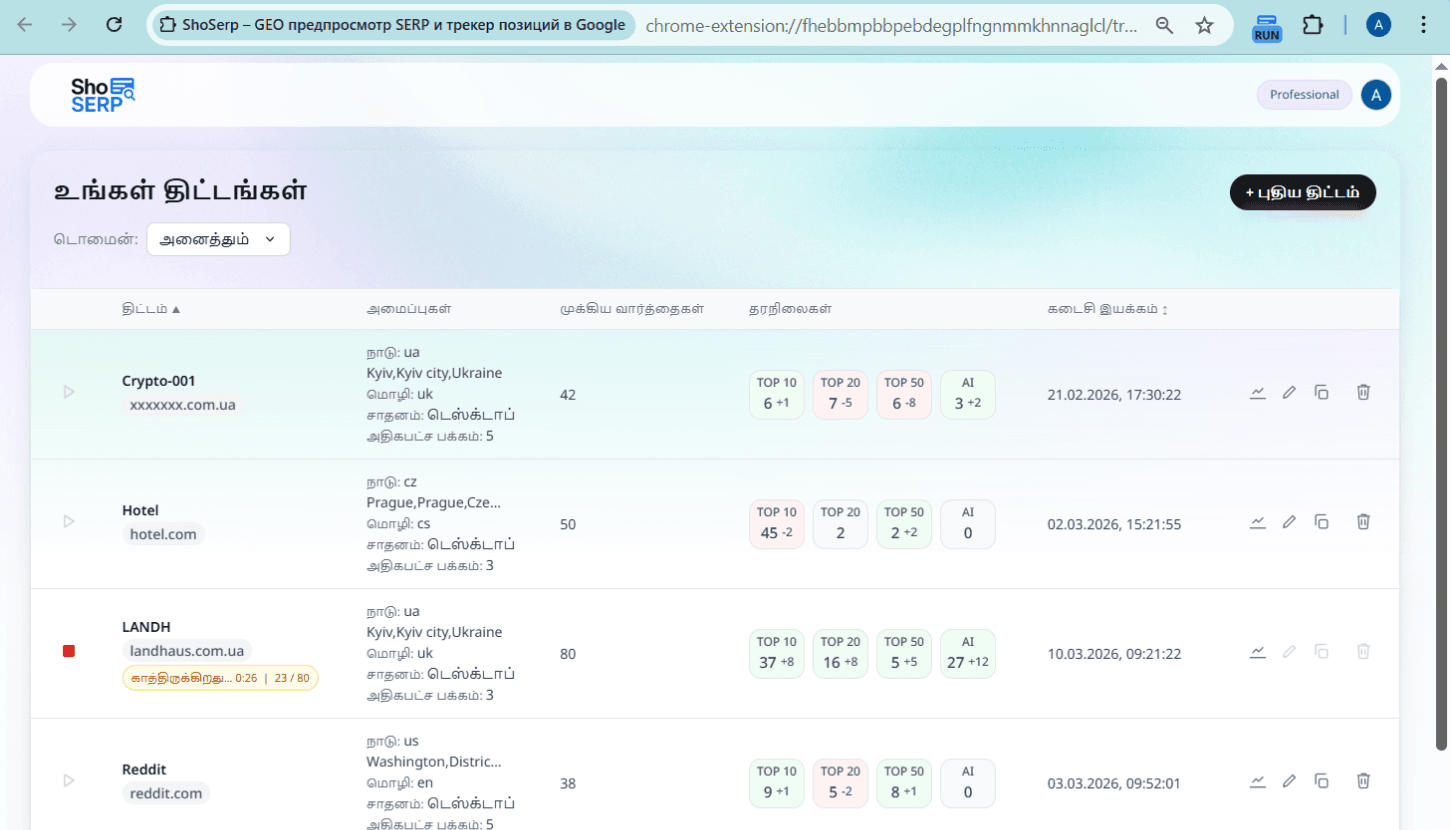Click the zoom magnifier in address bar
This screenshot has height=830, width=1450.
[x=1164, y=25]
